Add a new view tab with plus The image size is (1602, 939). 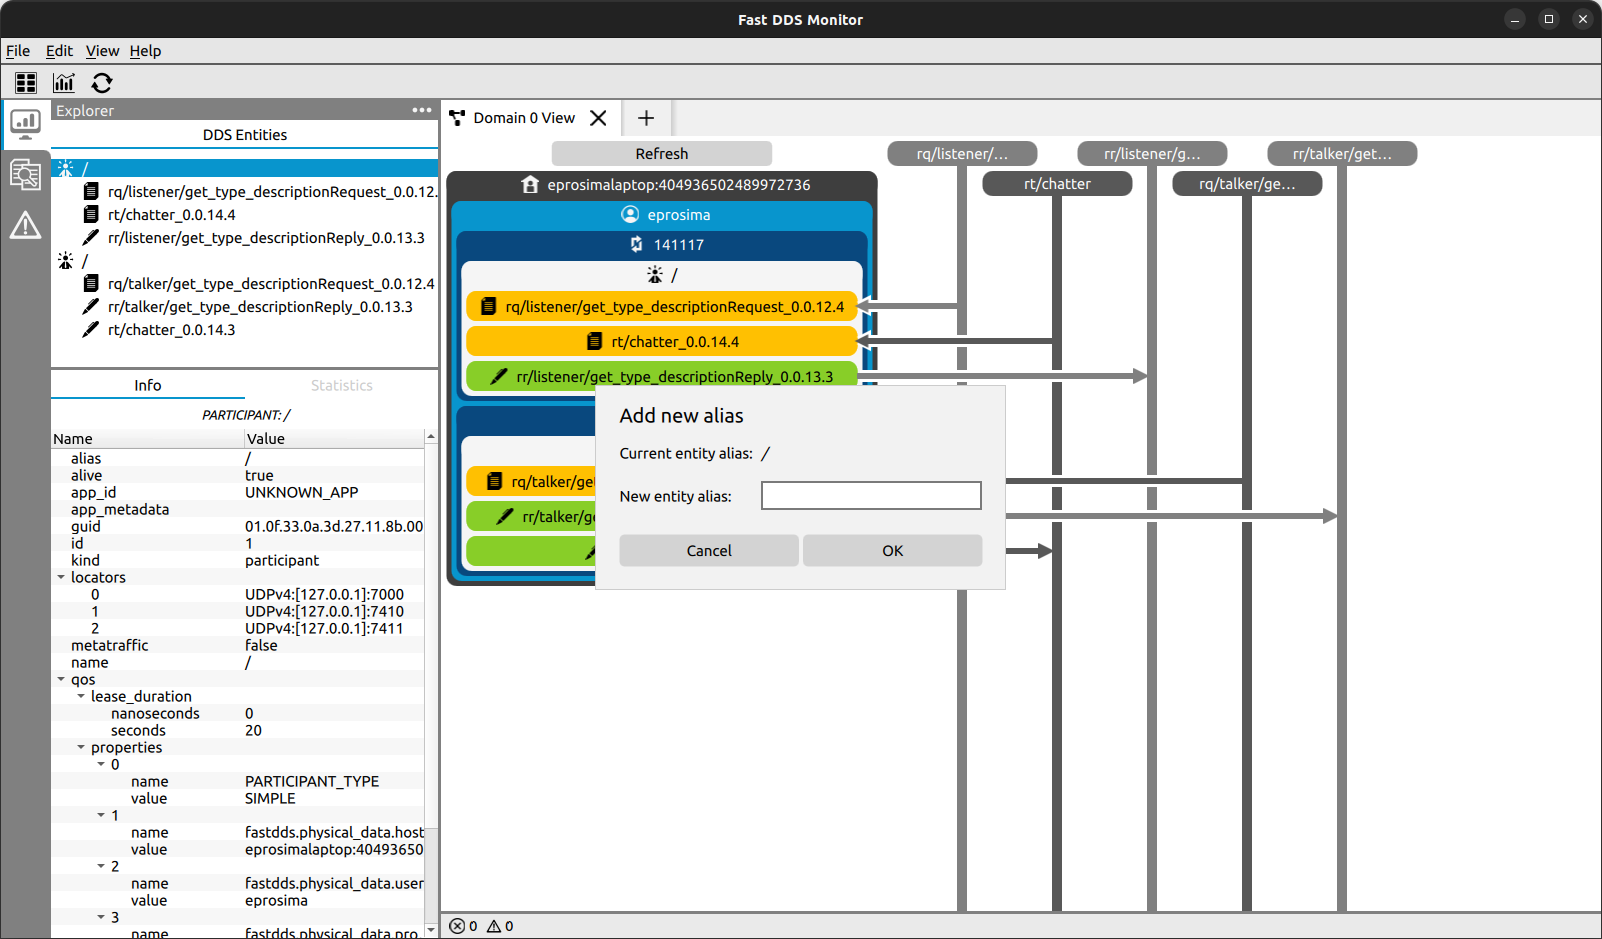point(646,118)
